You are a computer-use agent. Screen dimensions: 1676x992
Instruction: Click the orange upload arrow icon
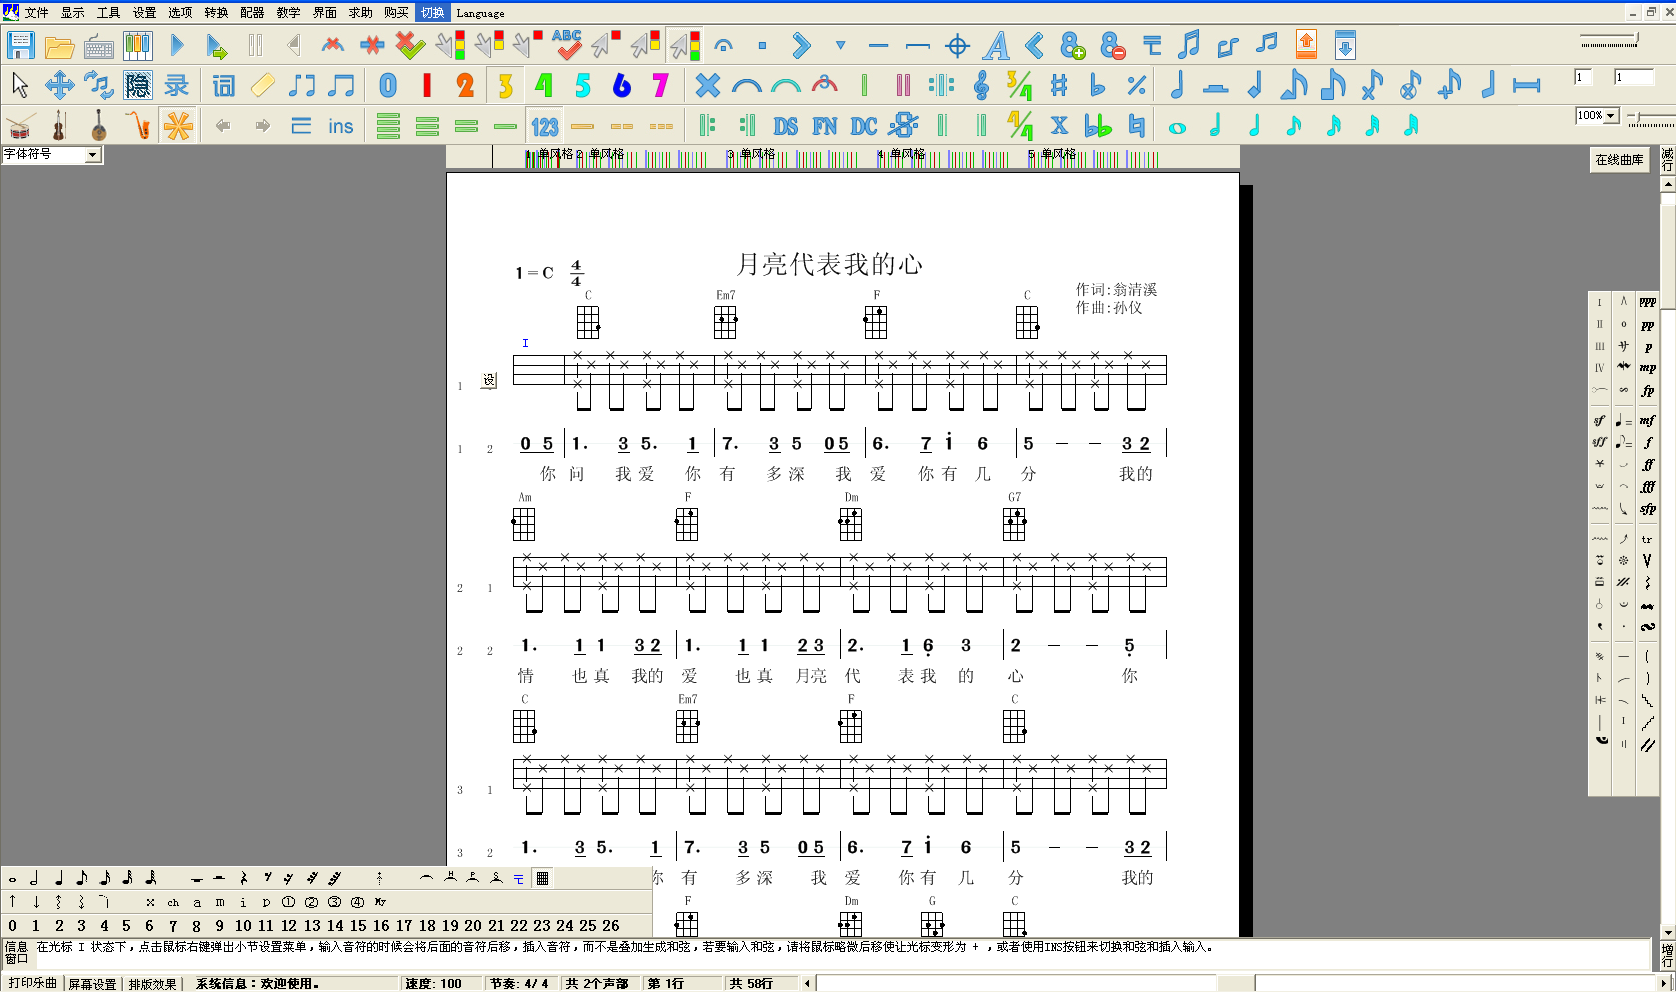(1306, 45)
